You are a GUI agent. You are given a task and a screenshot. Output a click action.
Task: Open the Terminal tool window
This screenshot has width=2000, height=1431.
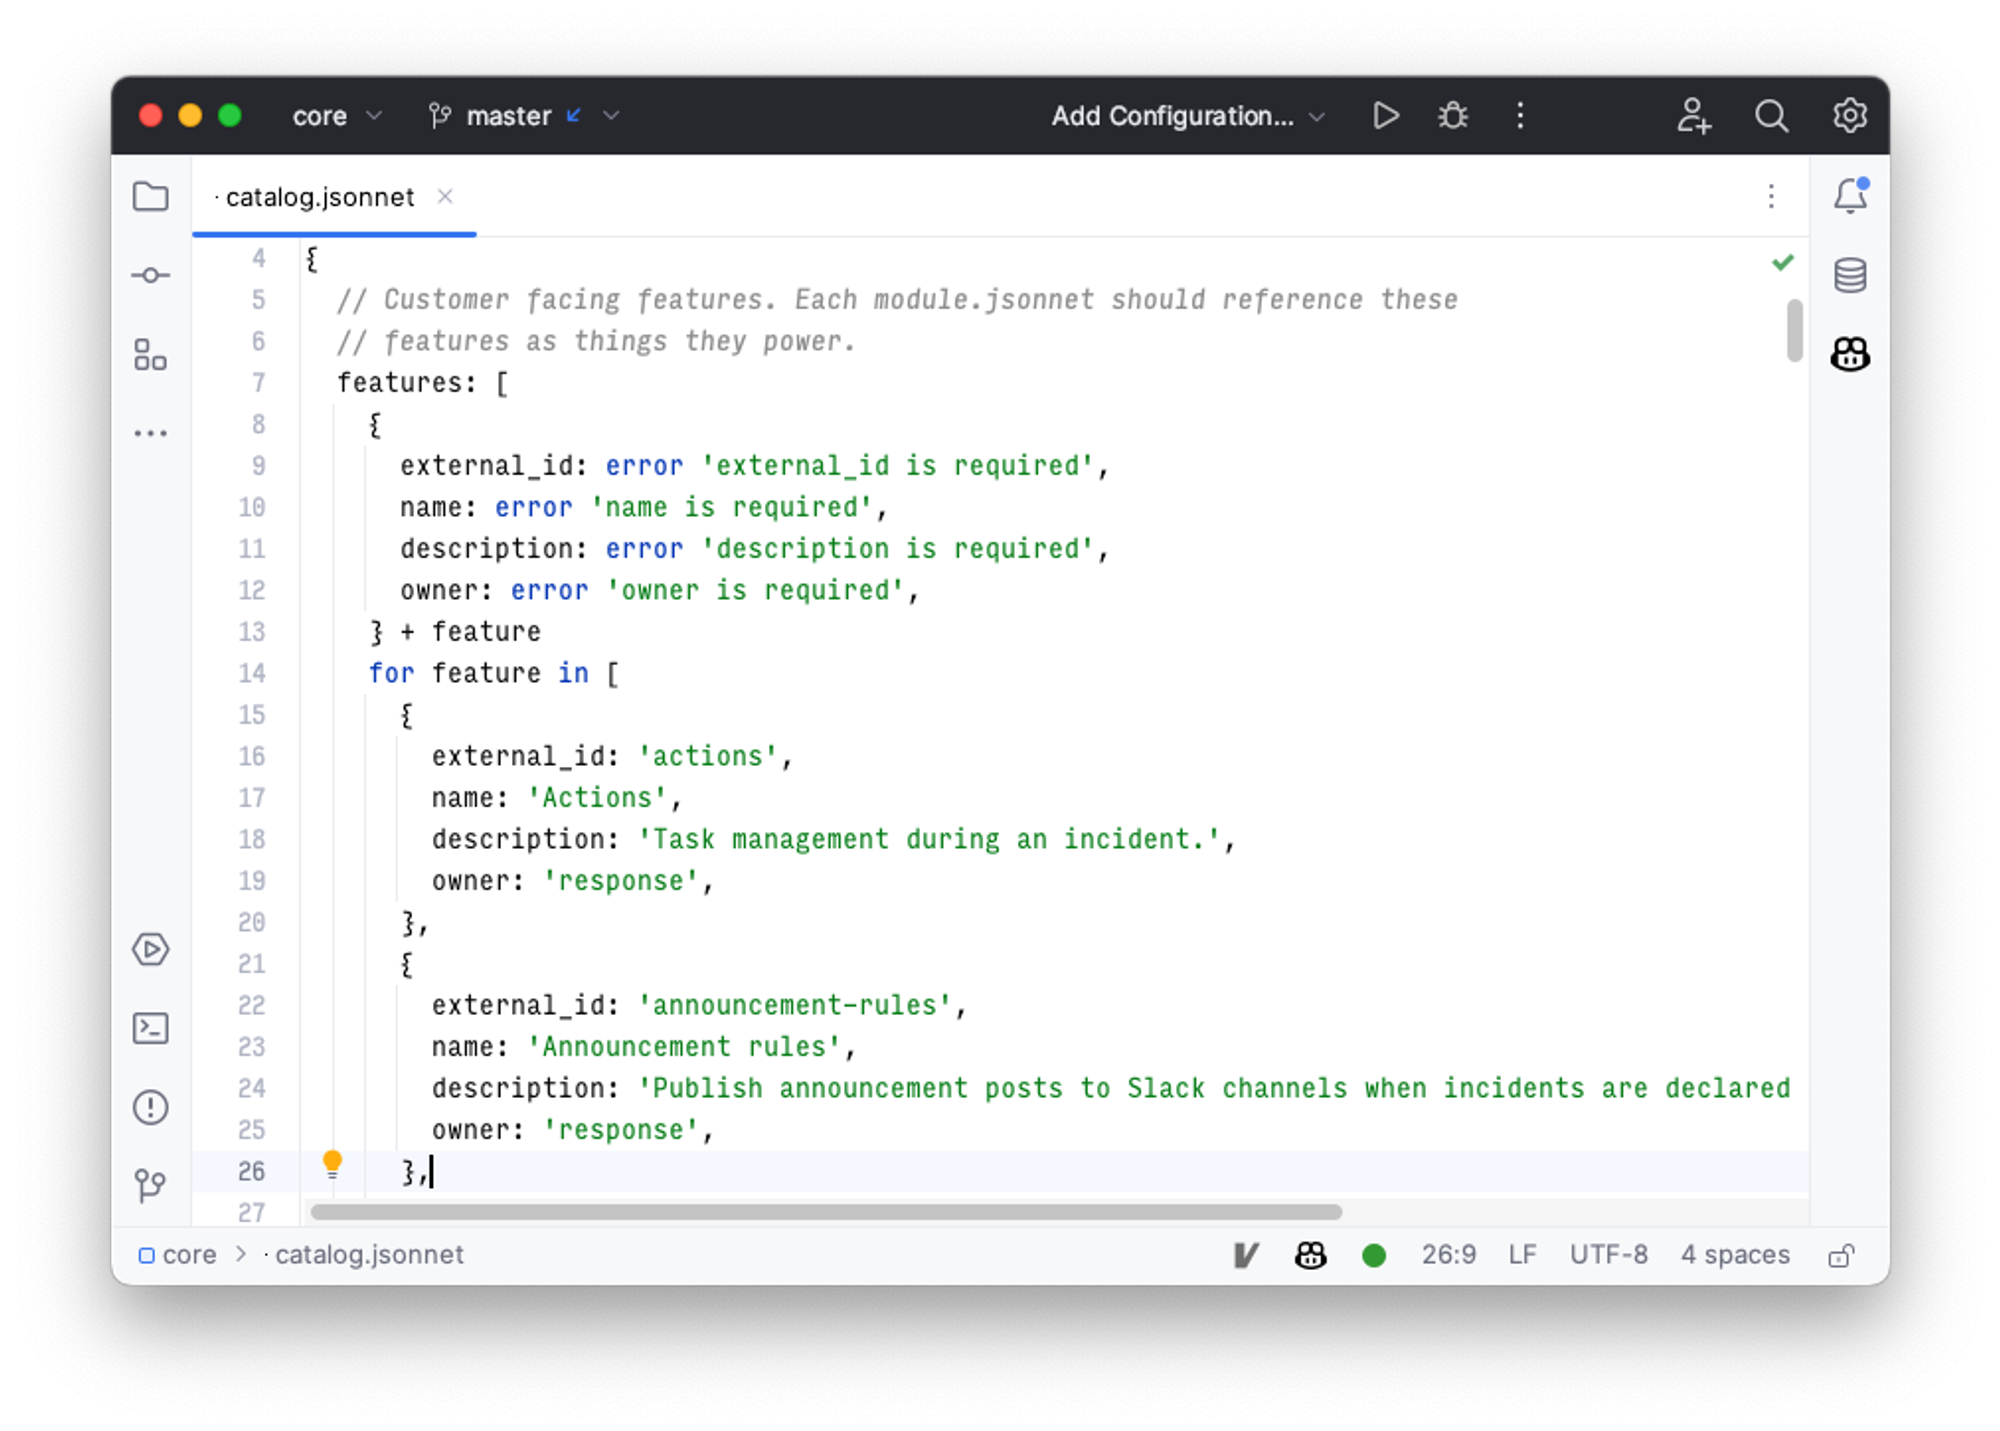coord(150,1028)
